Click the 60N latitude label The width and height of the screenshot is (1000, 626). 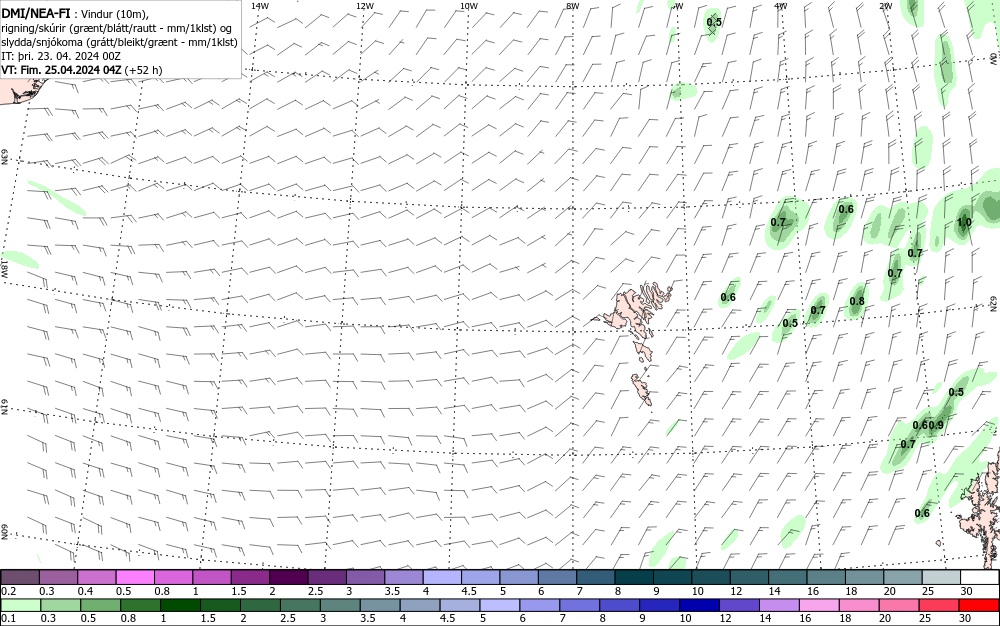point(4,532)
